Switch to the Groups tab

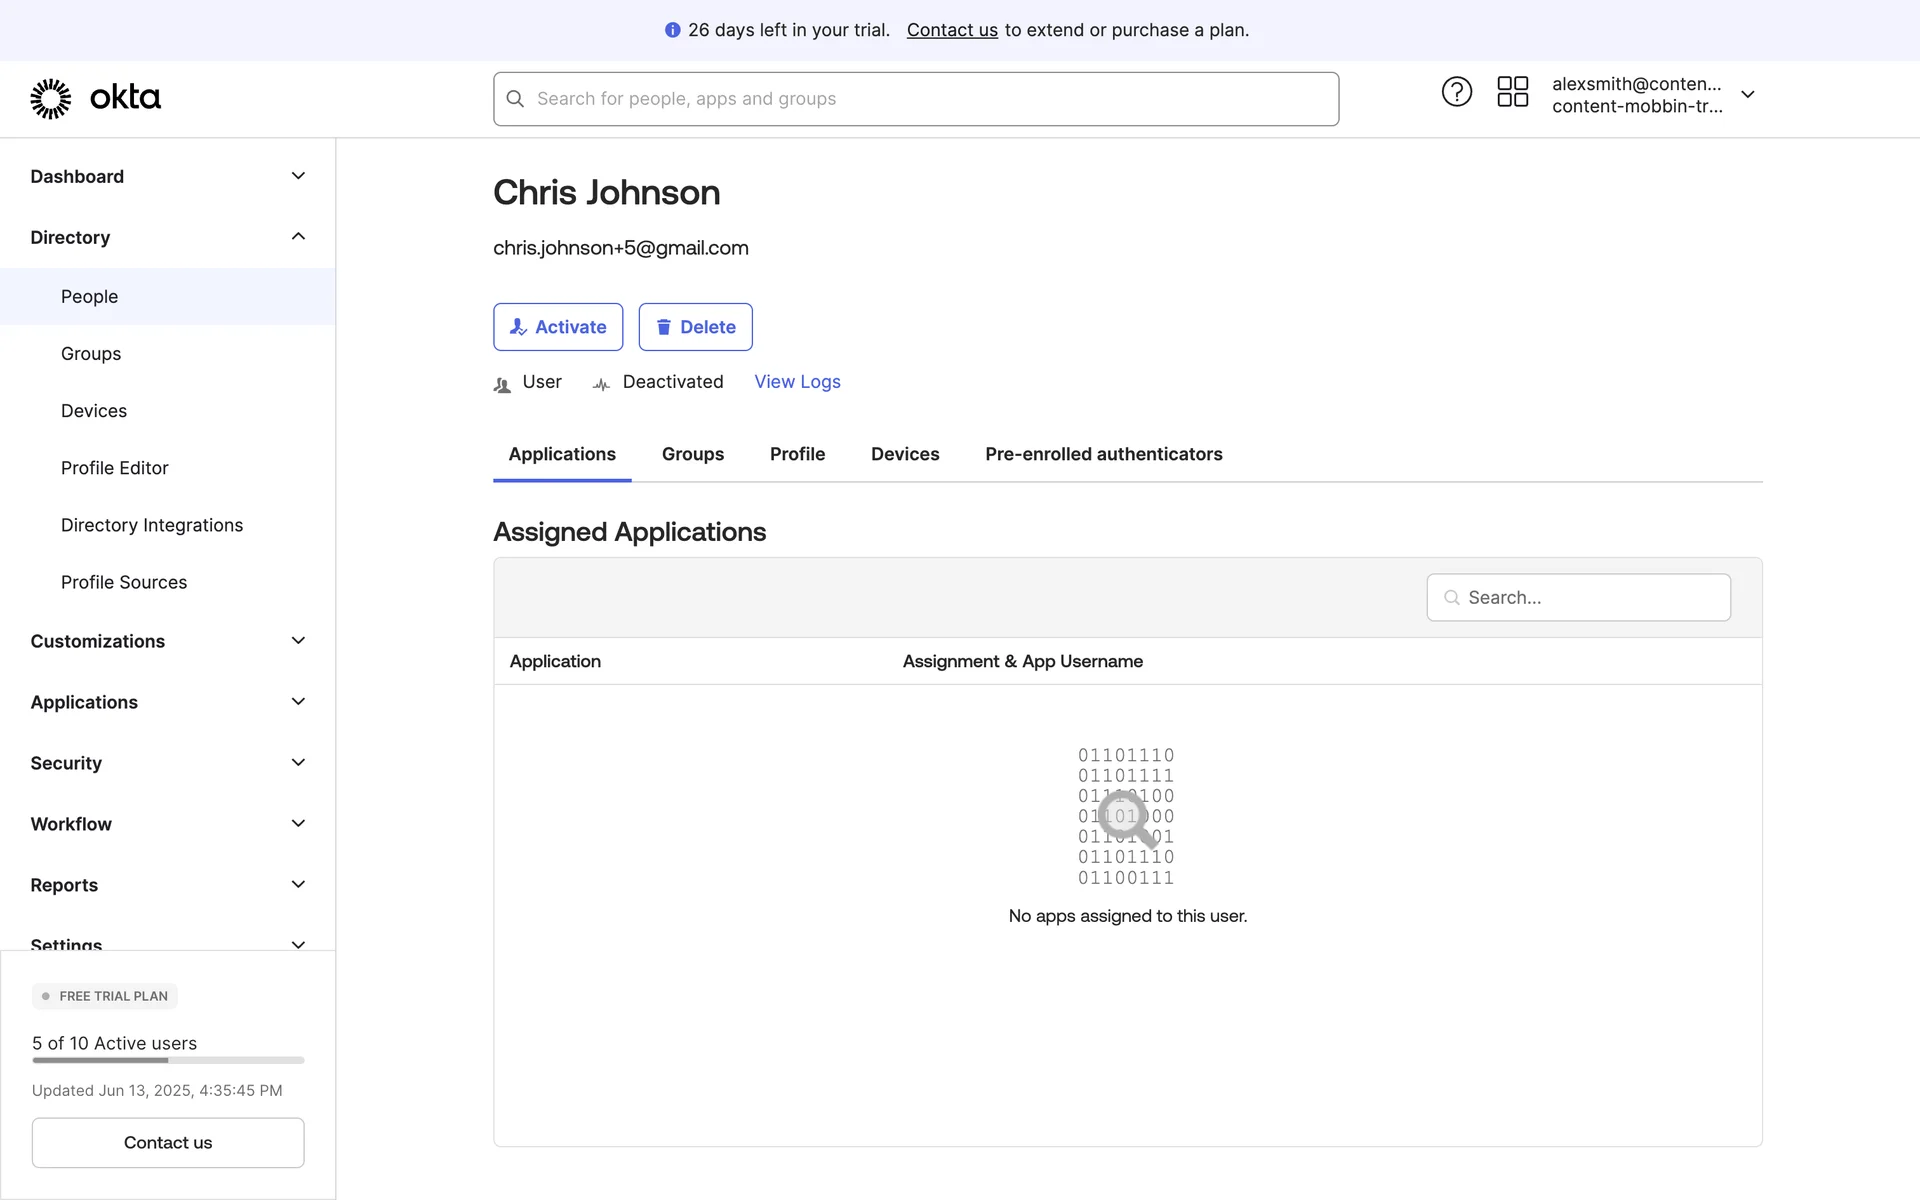point(692,454)
